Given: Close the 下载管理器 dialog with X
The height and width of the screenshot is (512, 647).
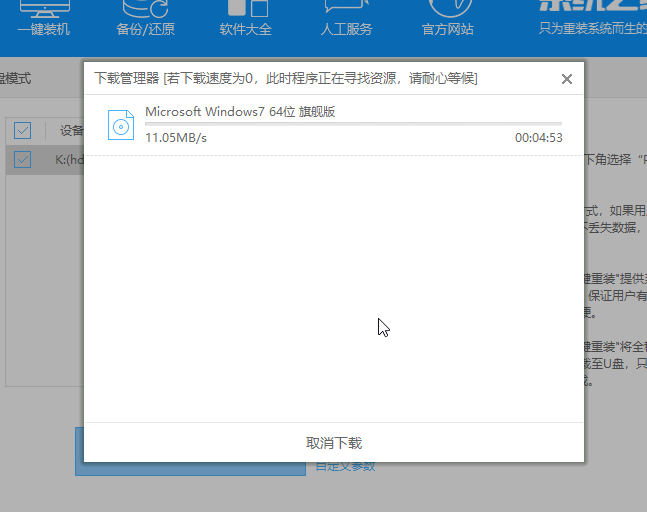Looking at the screenshot, I should pos(566,78).
